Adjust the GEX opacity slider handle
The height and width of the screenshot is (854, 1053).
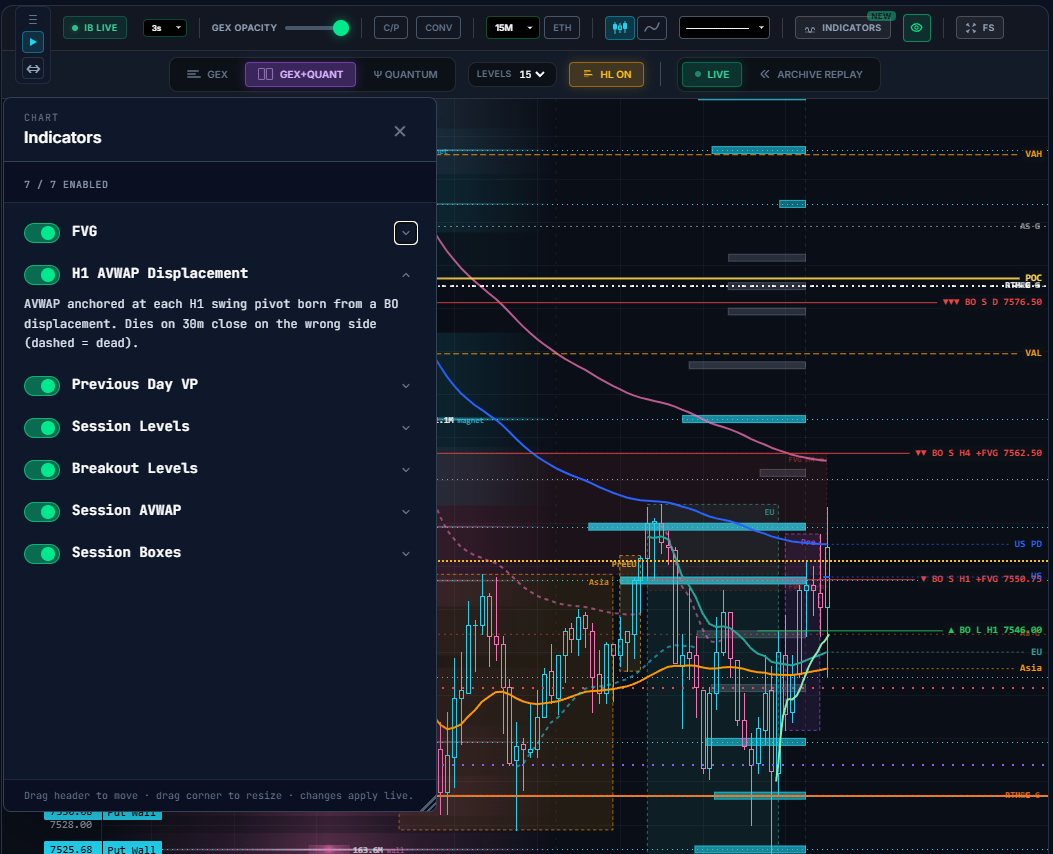coord(340,28)
